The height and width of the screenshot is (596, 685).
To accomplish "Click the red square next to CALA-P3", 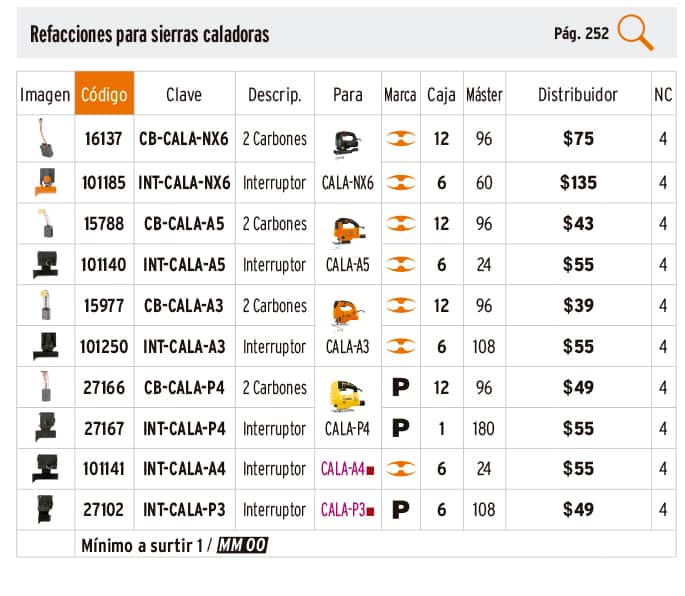I will [370, 511].
